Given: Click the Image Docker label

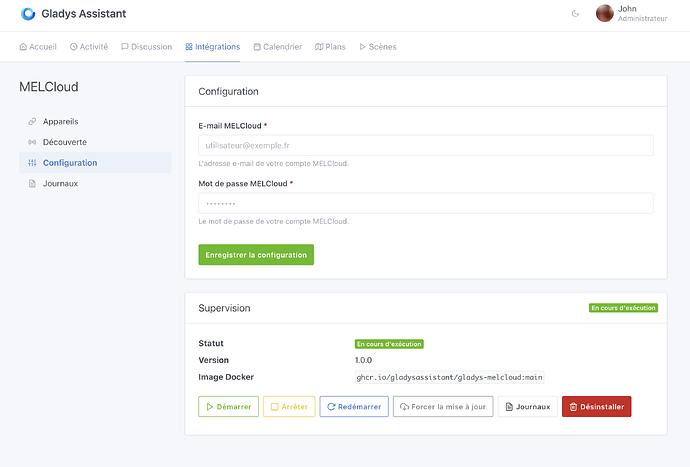Looking at the screenshot, I should click(226, 377).
